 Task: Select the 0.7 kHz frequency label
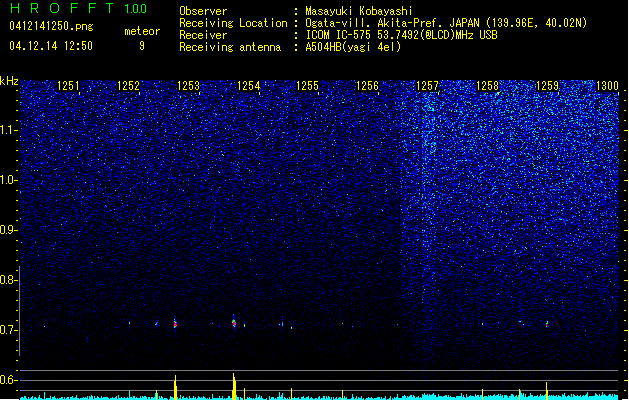9,330
